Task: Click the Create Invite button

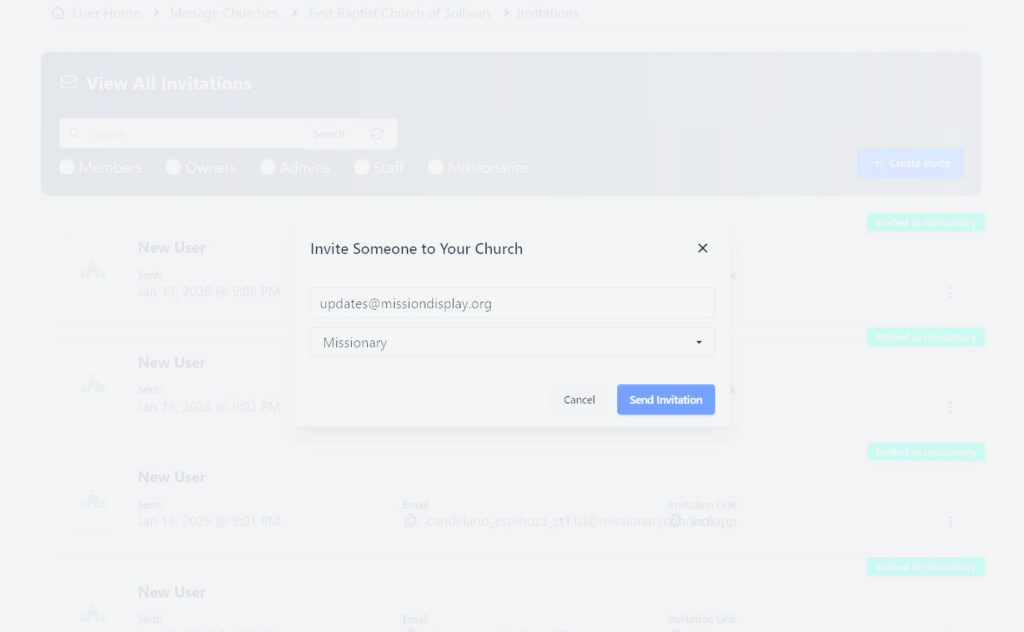Action: point(910,163)
